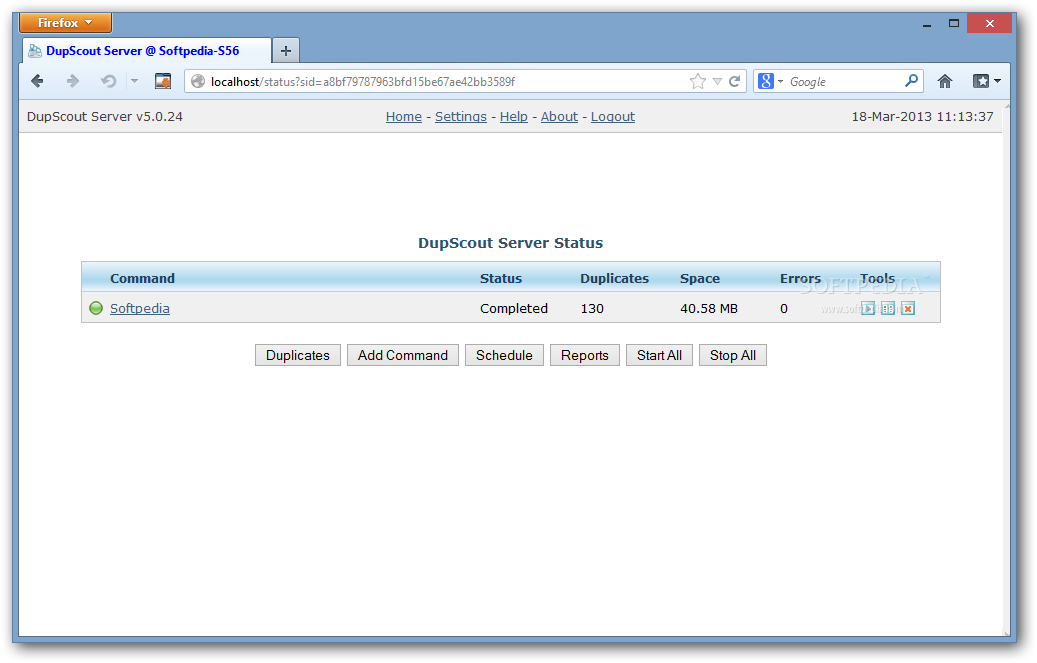This screenshot has width=1037, height=663.
Task: Click the Logout link
Action: coord(612,116)
